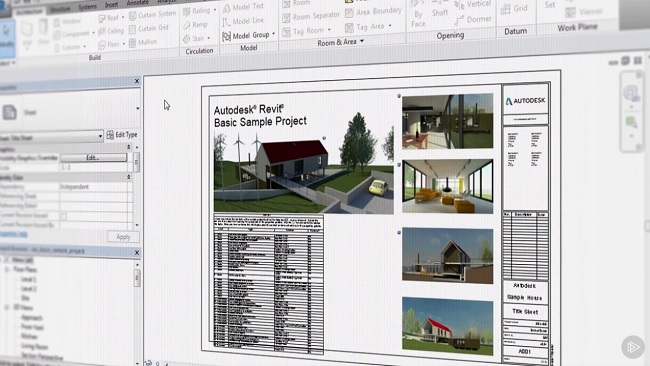Select the Room Separator tool

coord(311,17)
